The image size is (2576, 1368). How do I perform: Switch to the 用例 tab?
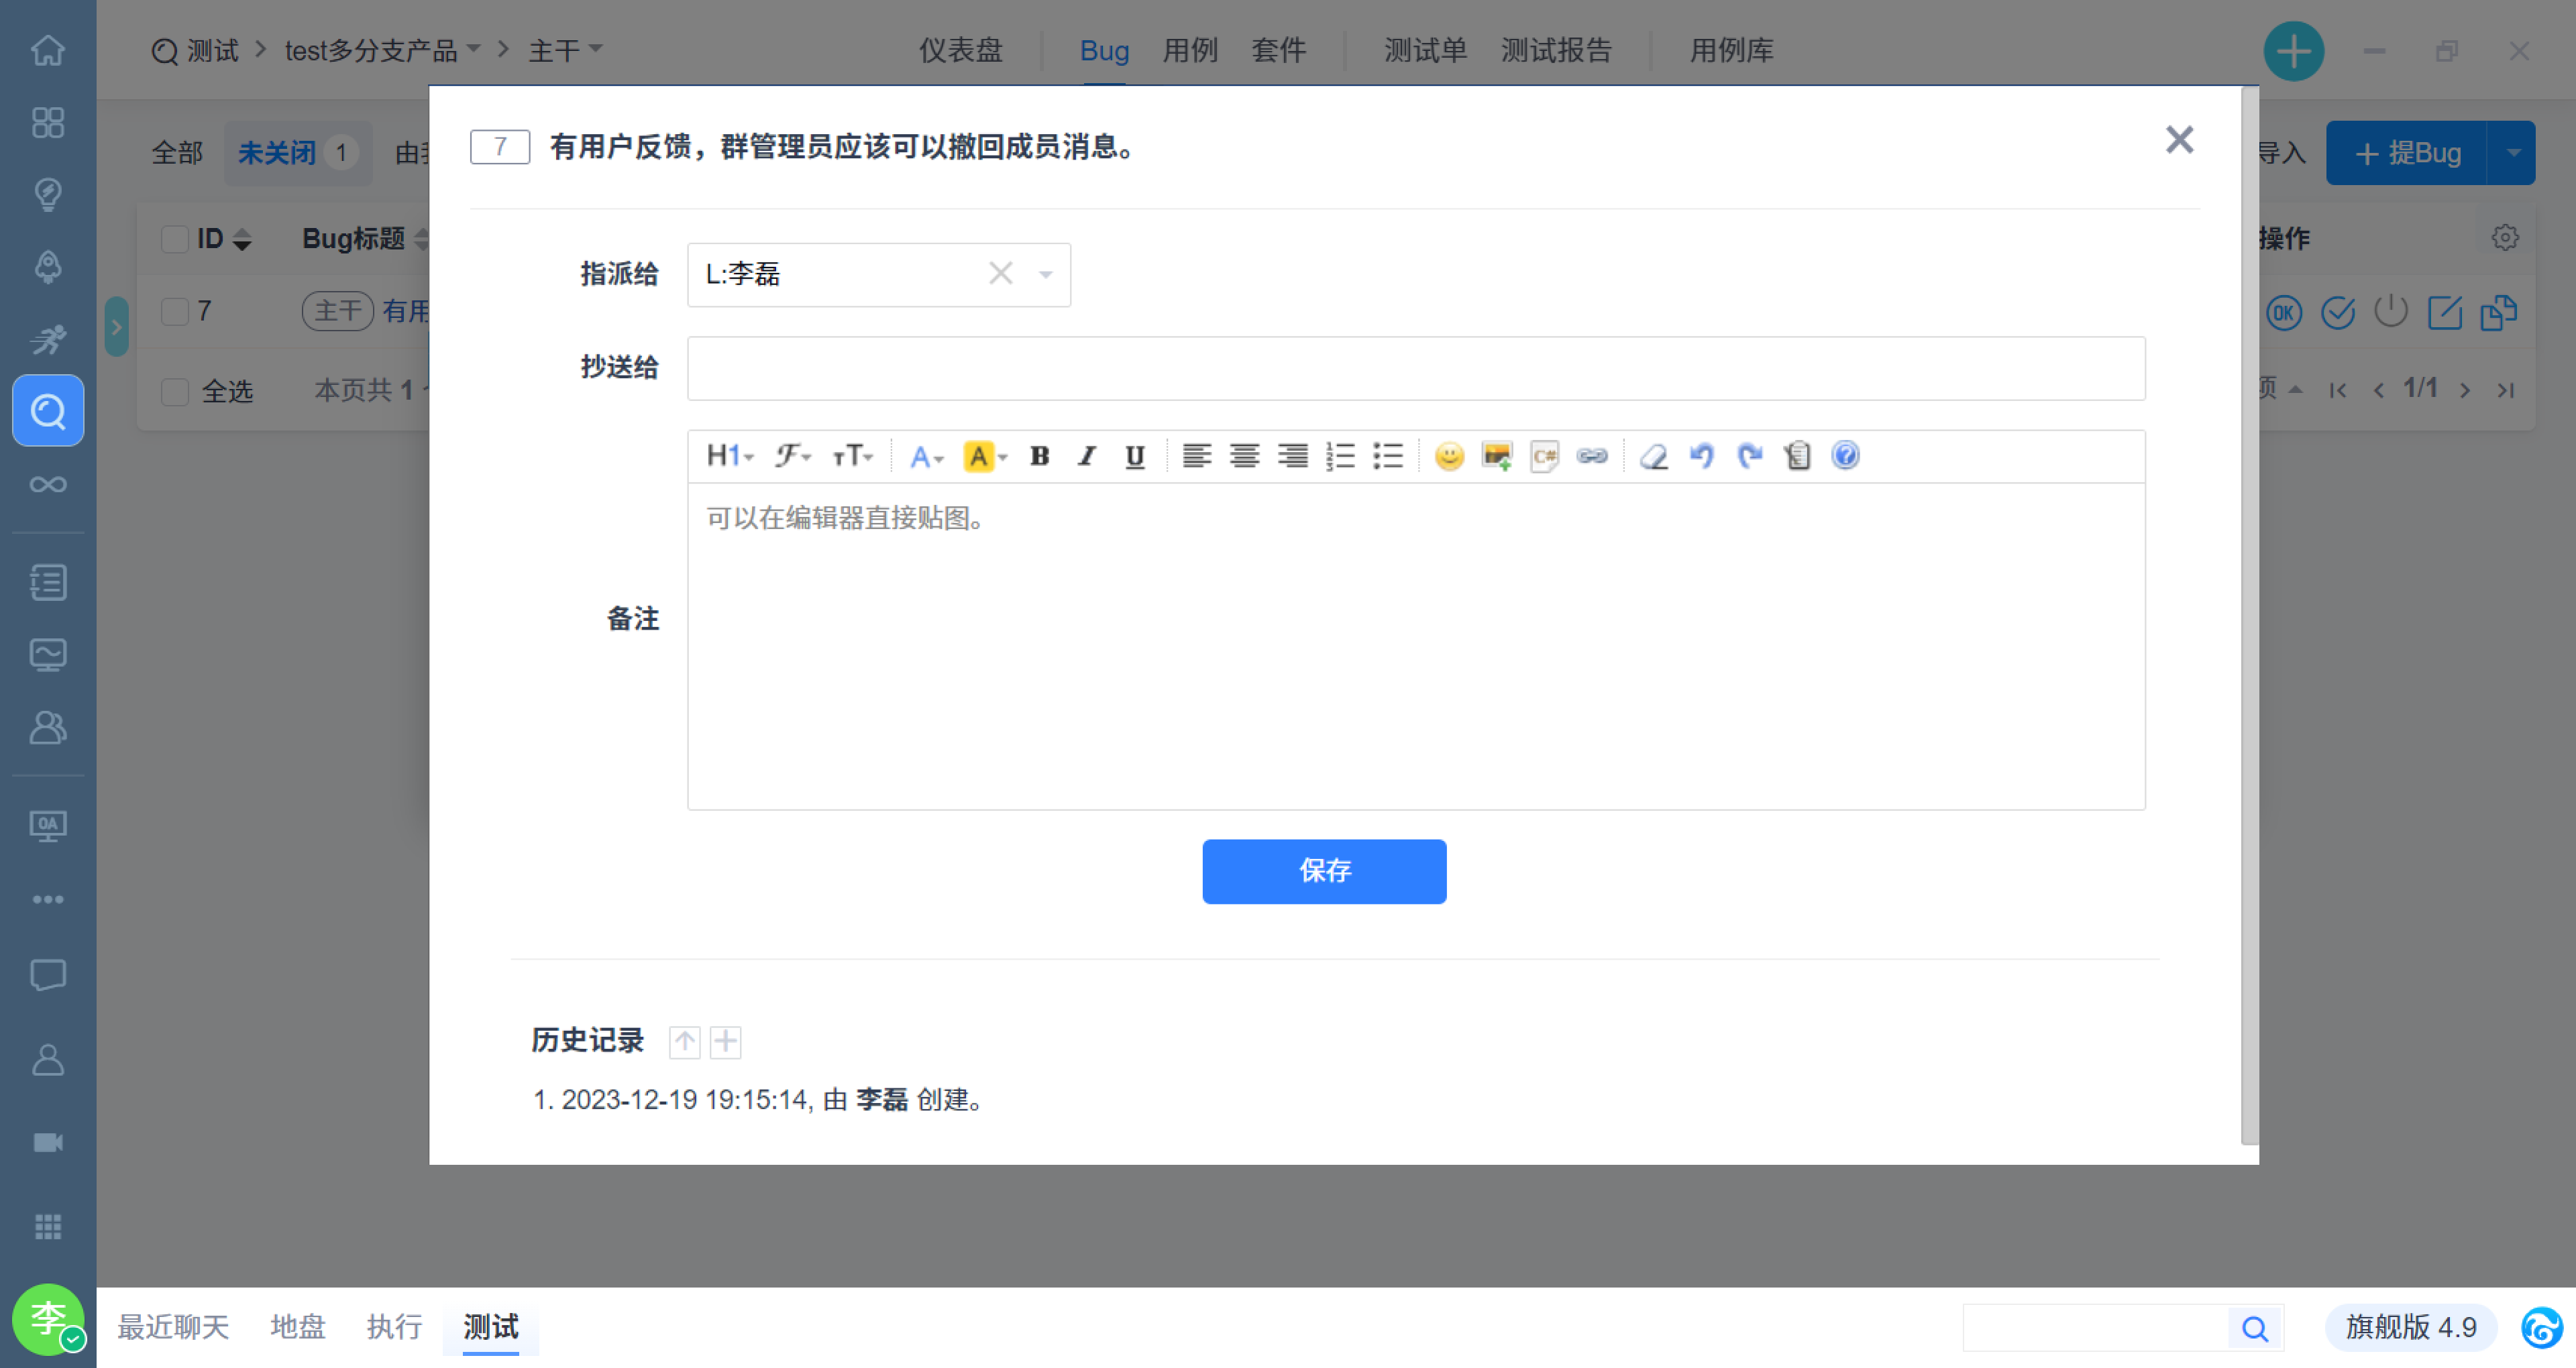1190,50
